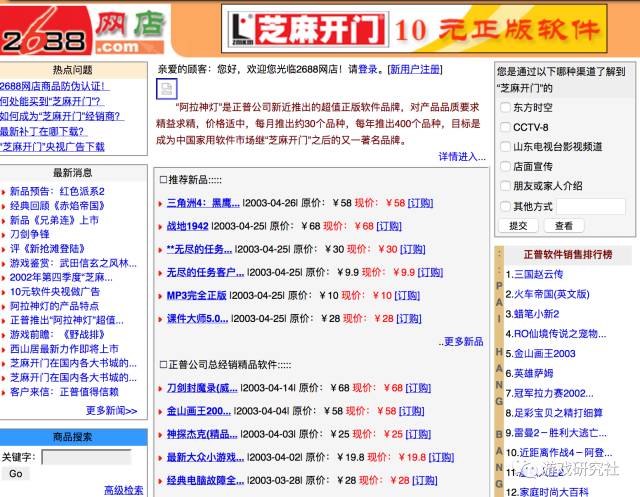Click the 登录 login link

tap(368, 69)
